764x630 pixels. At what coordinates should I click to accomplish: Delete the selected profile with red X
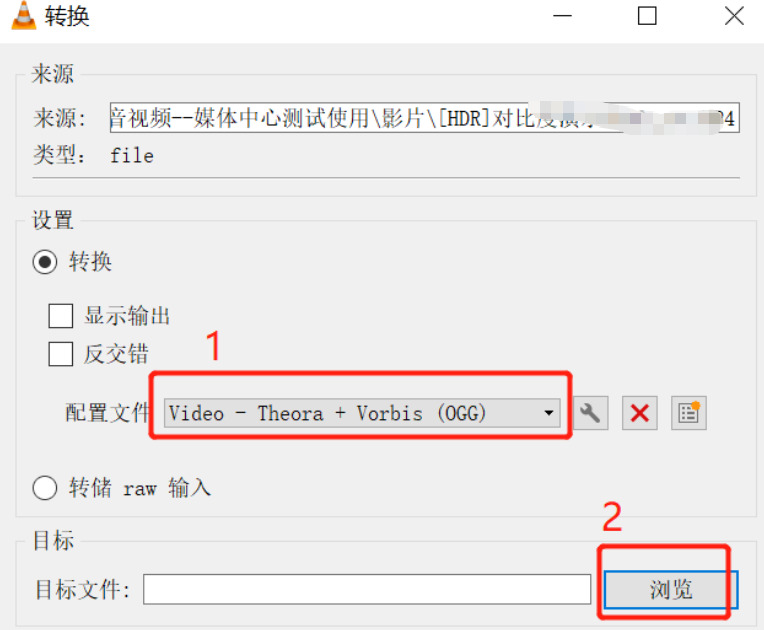point(639,413)
